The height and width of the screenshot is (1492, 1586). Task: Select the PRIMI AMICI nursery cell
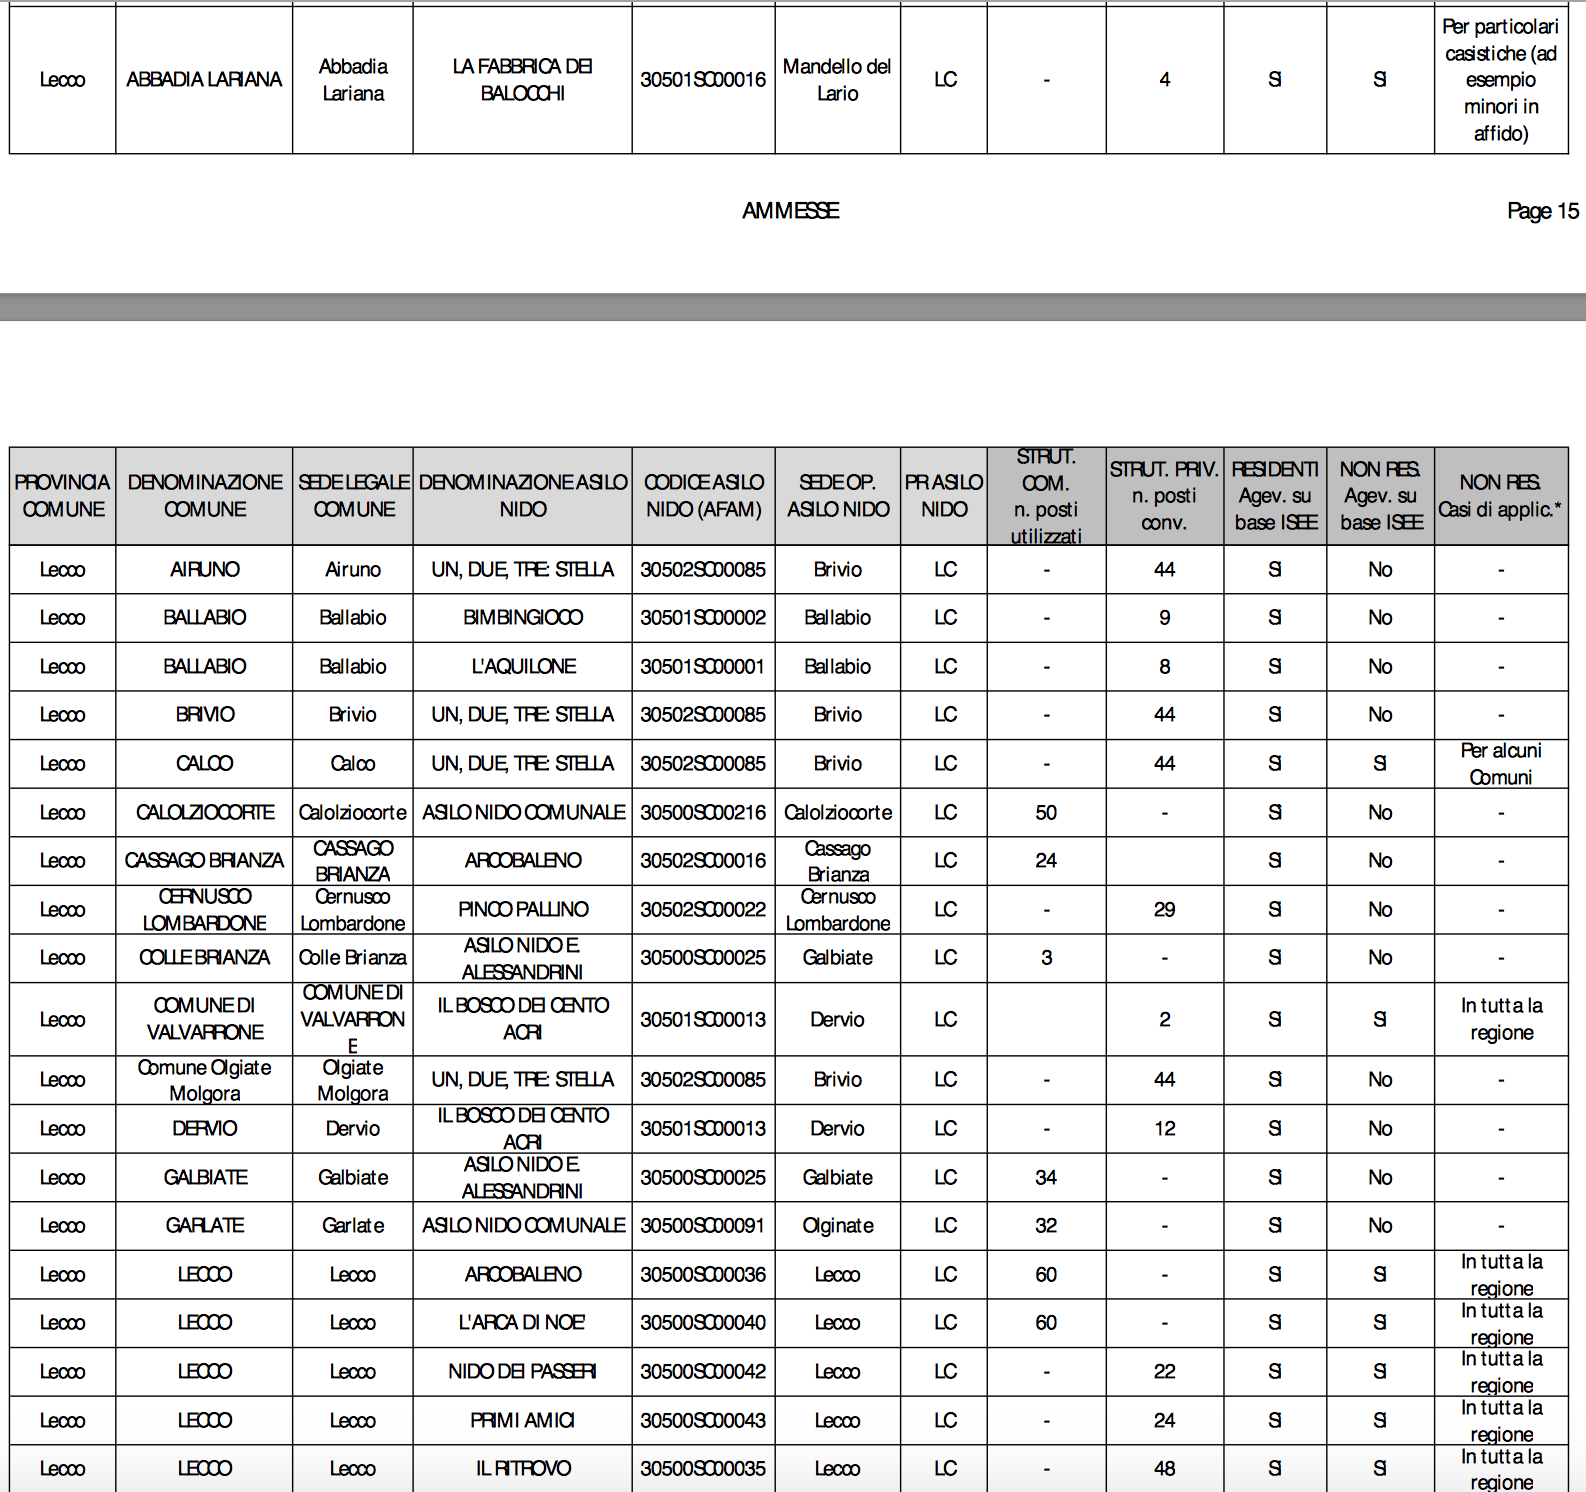click(x=522, y=1421)
